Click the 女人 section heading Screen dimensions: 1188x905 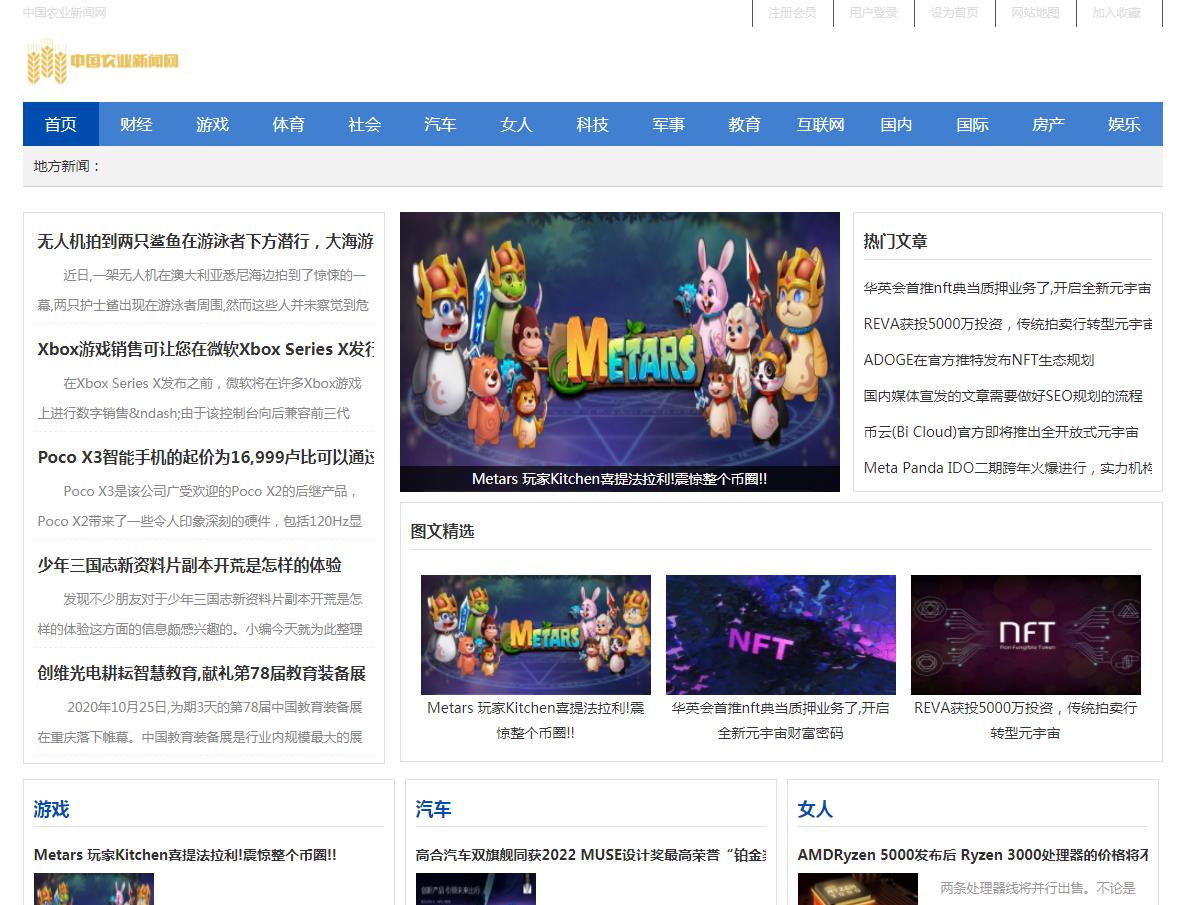815,809
